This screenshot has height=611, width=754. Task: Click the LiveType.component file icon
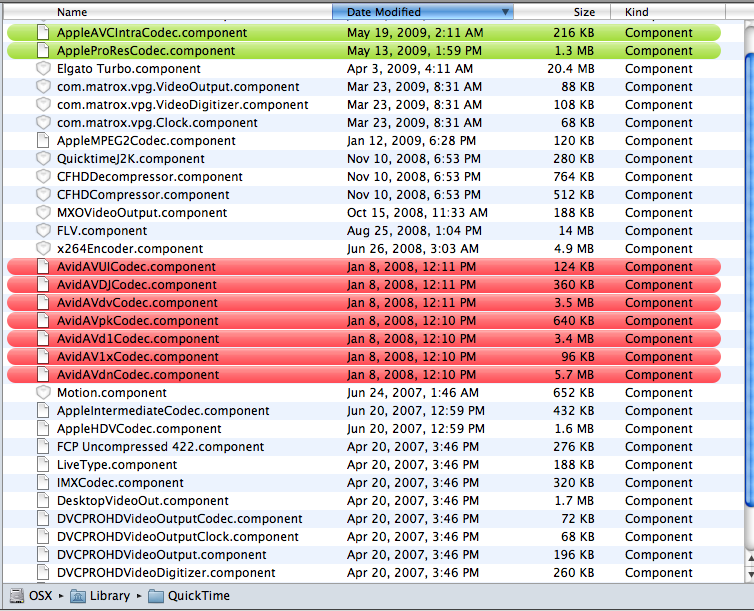[x=43, y=465]
